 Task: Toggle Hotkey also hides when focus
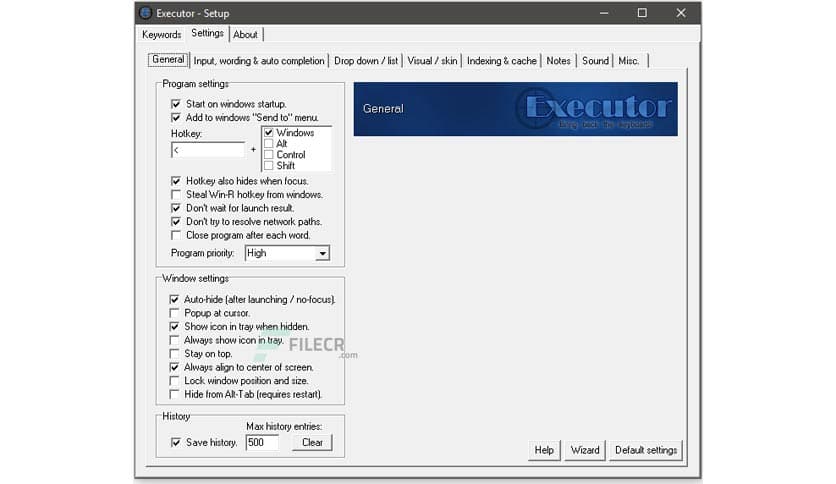(x=176, y=181)
